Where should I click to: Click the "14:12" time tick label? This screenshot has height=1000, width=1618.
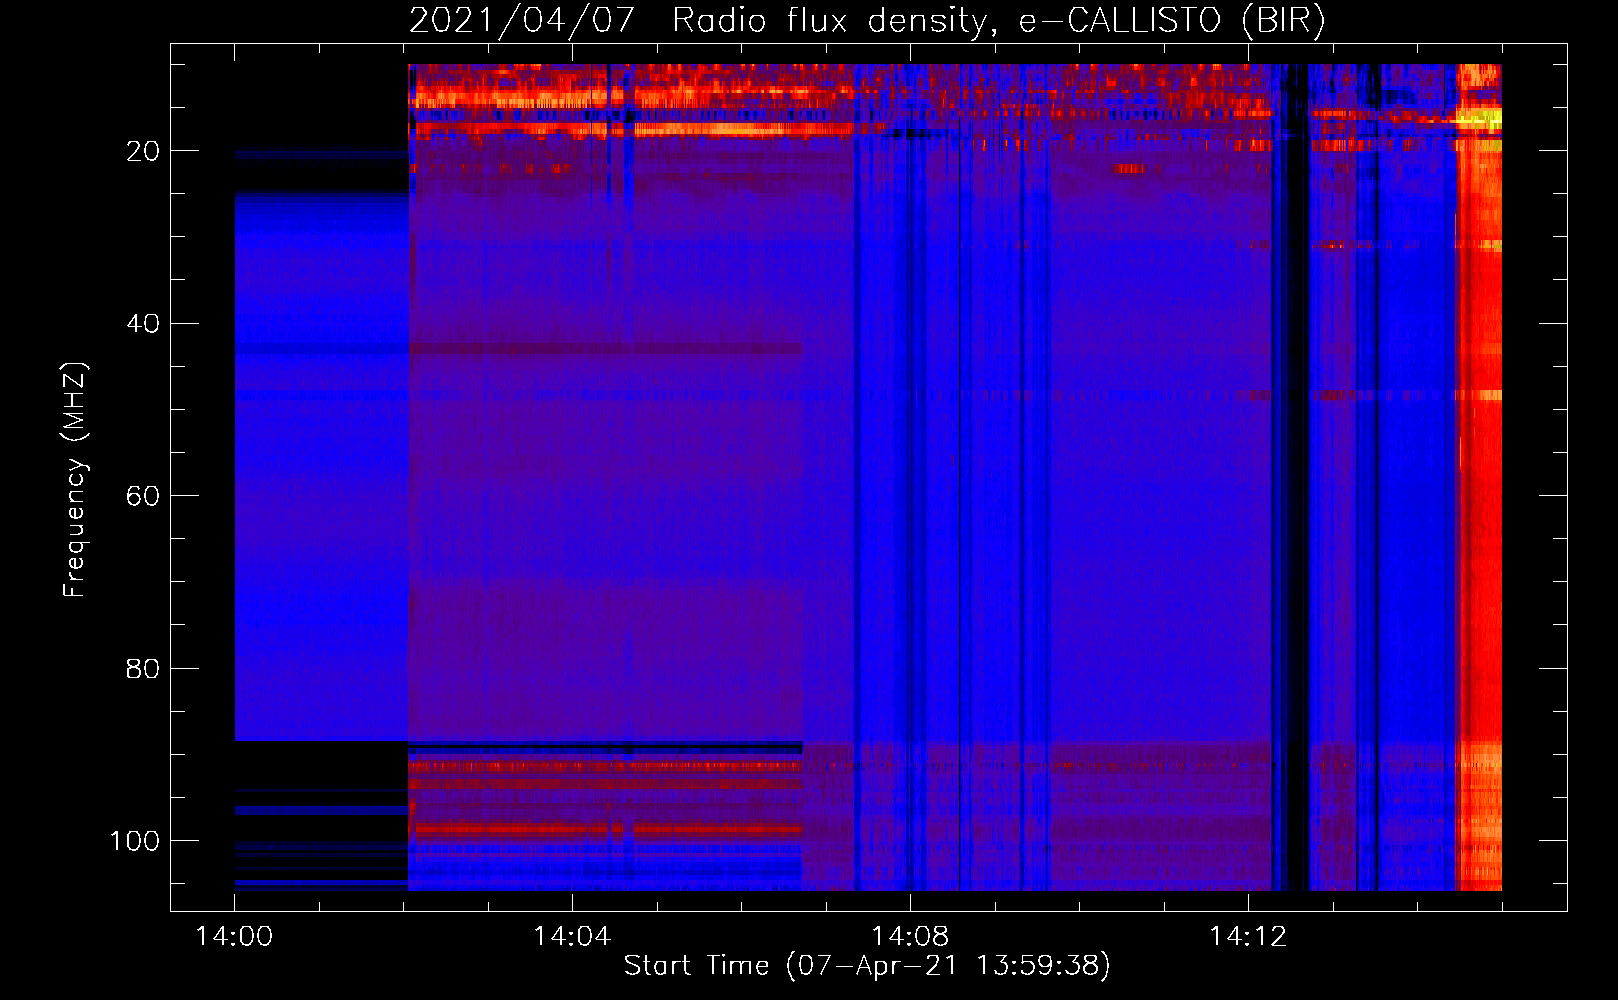pyautogui.click(x=1248, y=937)
